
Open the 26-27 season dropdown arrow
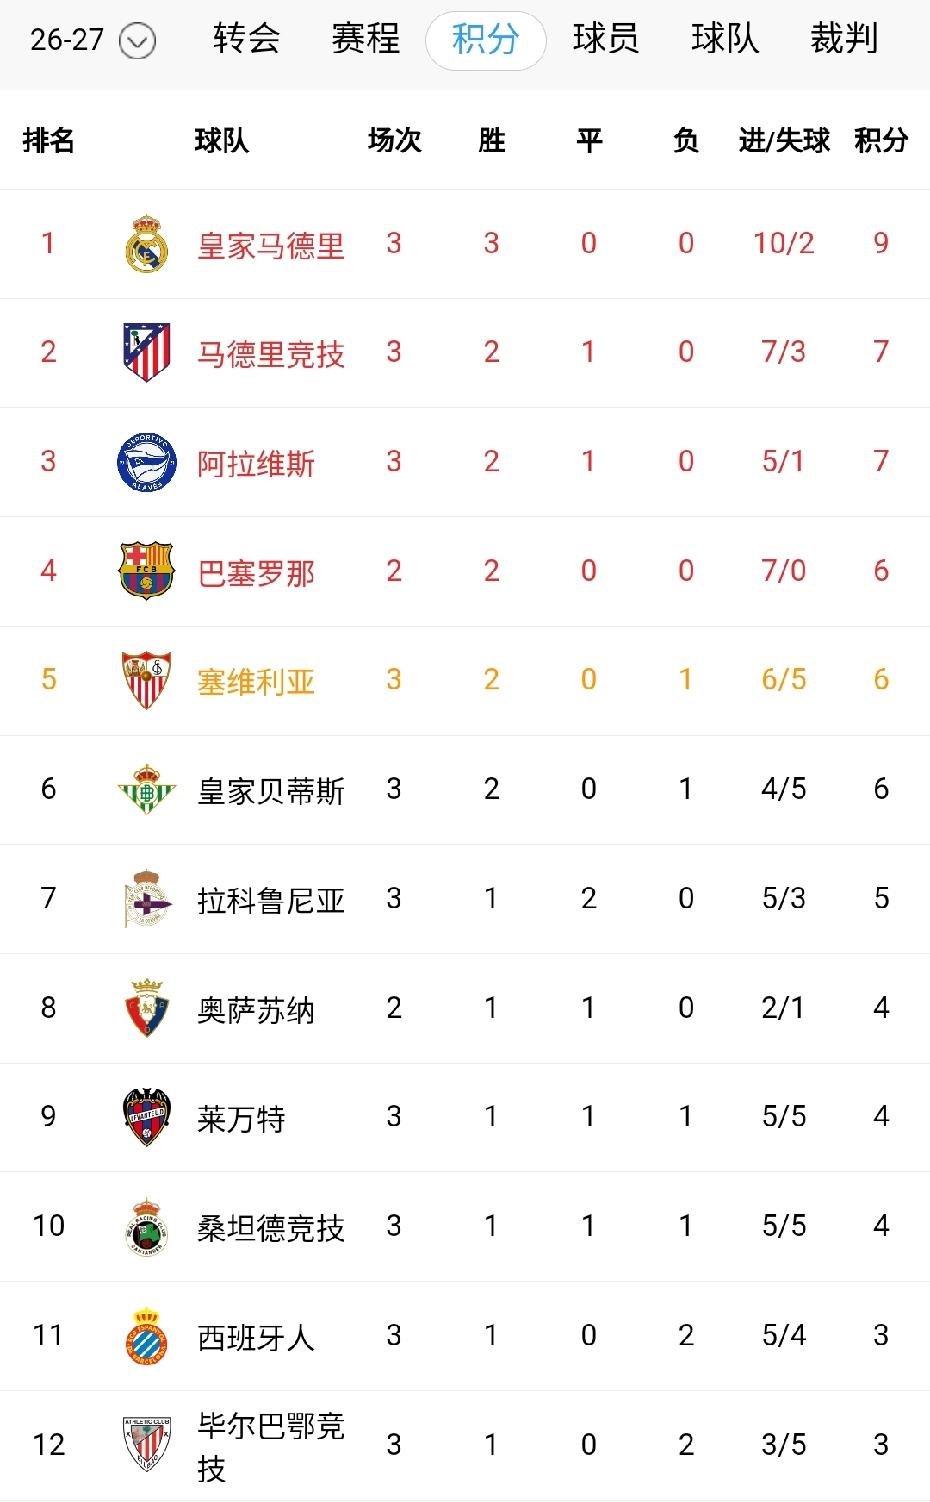137,41
